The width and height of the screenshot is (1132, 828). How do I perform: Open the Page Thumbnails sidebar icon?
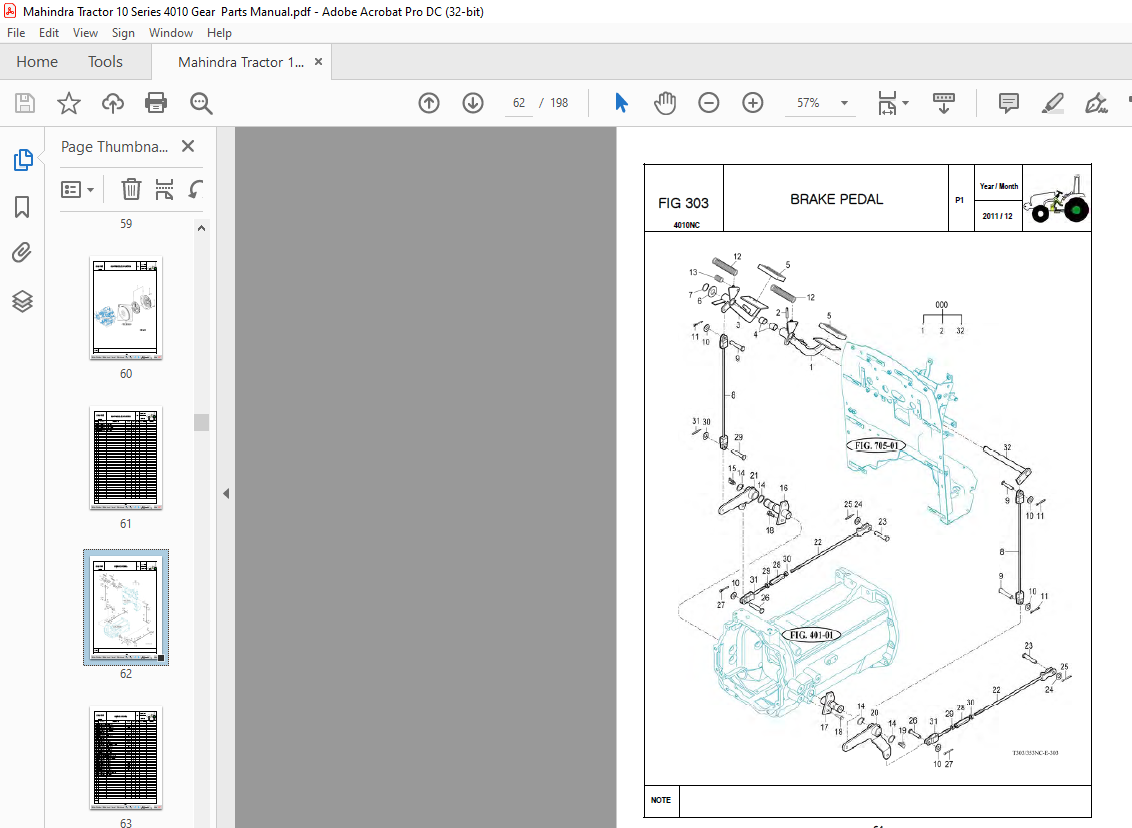22,160
